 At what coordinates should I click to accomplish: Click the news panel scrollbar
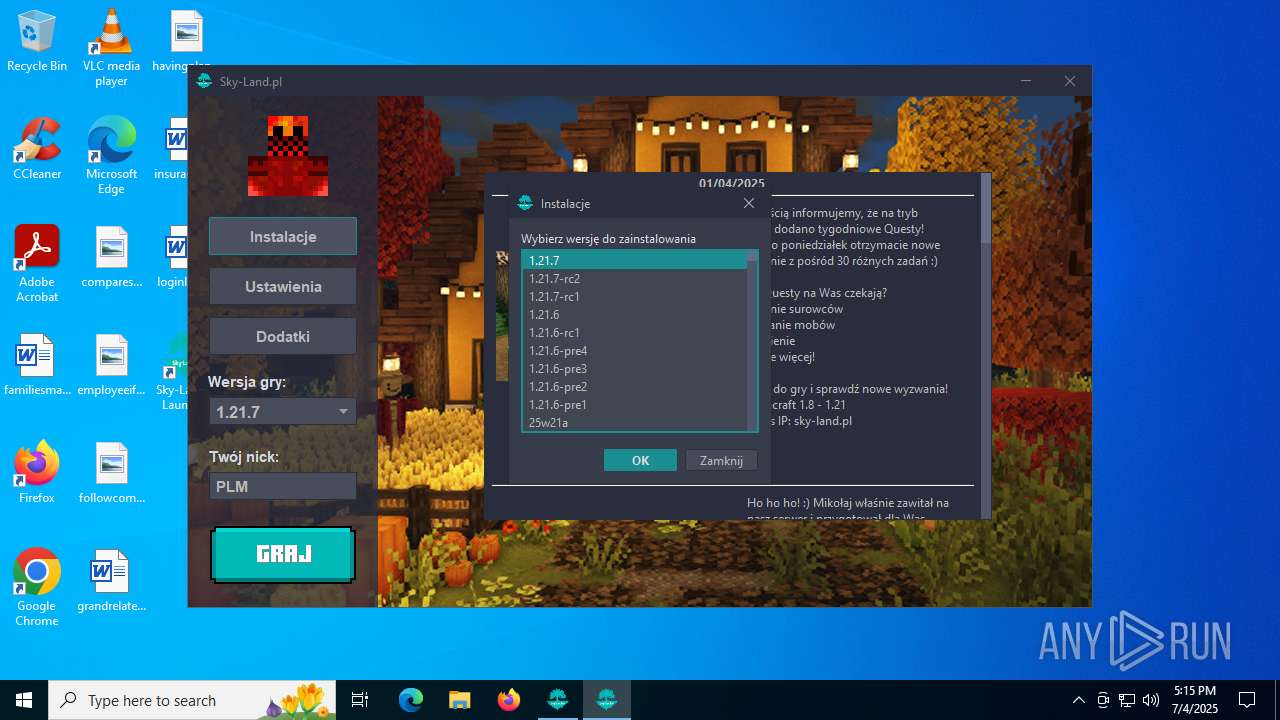[x=985, y=345]
